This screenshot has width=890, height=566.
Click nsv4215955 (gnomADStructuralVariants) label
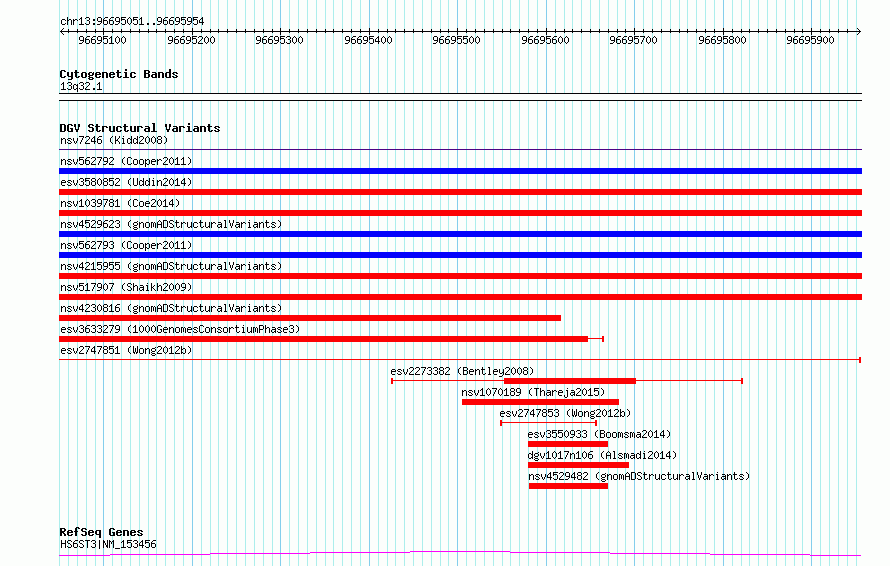tap(171, 266)
